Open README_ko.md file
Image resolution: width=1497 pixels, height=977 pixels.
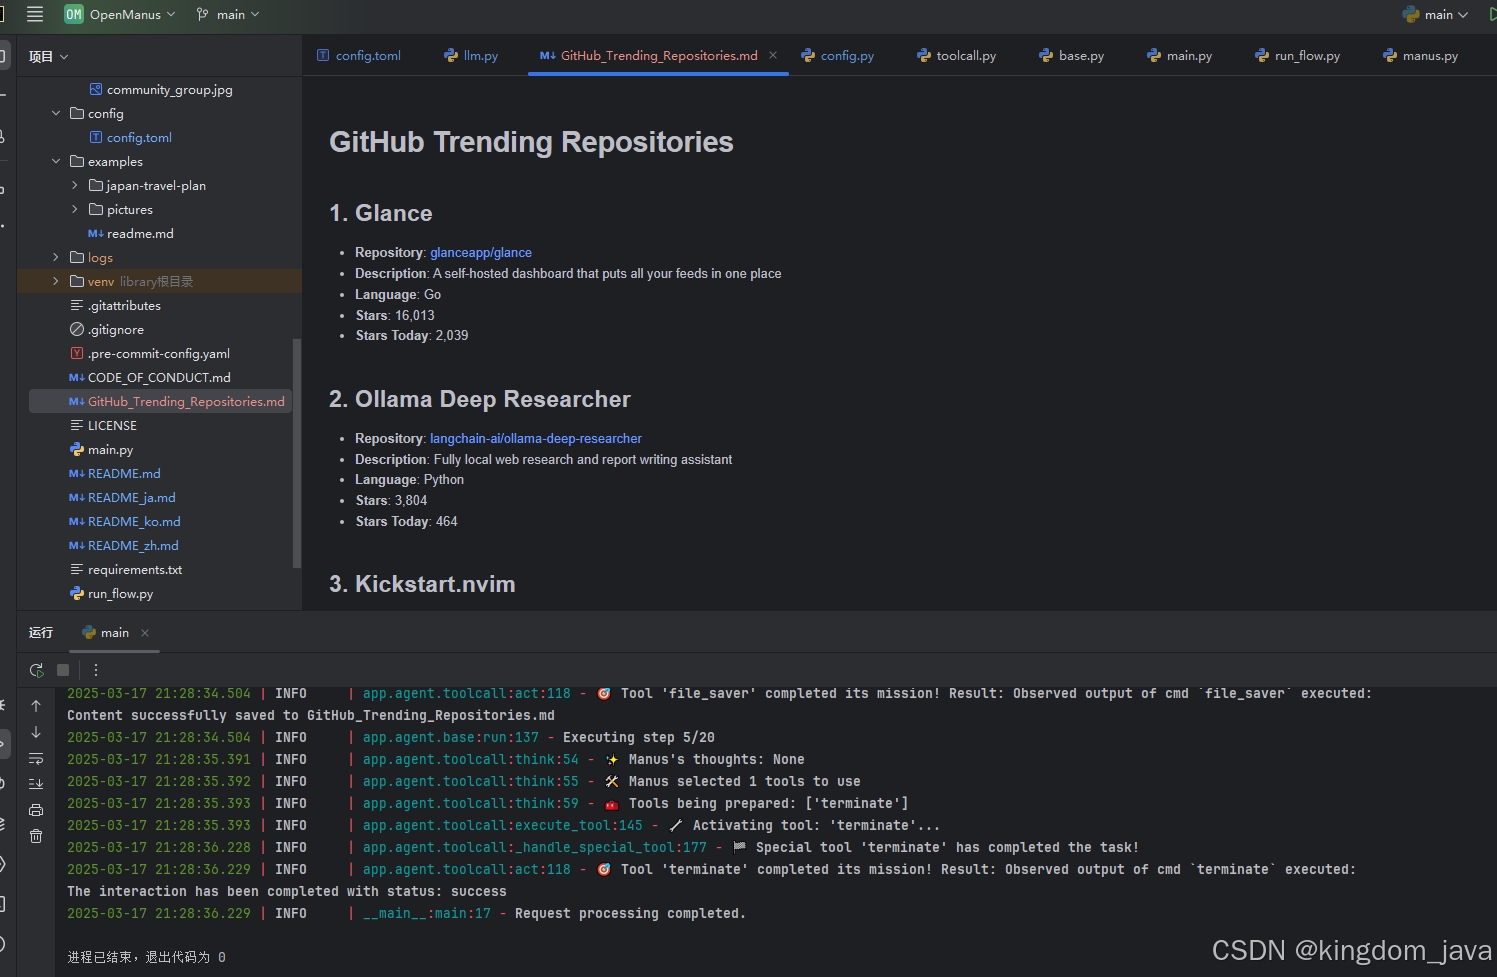tap(125, 522)
